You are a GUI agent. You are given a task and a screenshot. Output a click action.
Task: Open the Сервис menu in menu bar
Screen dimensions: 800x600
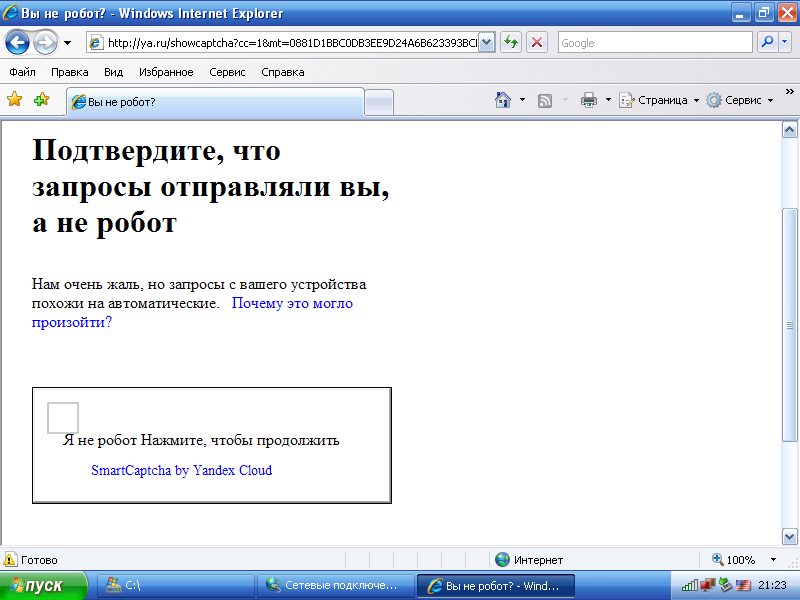click(227, 72)
